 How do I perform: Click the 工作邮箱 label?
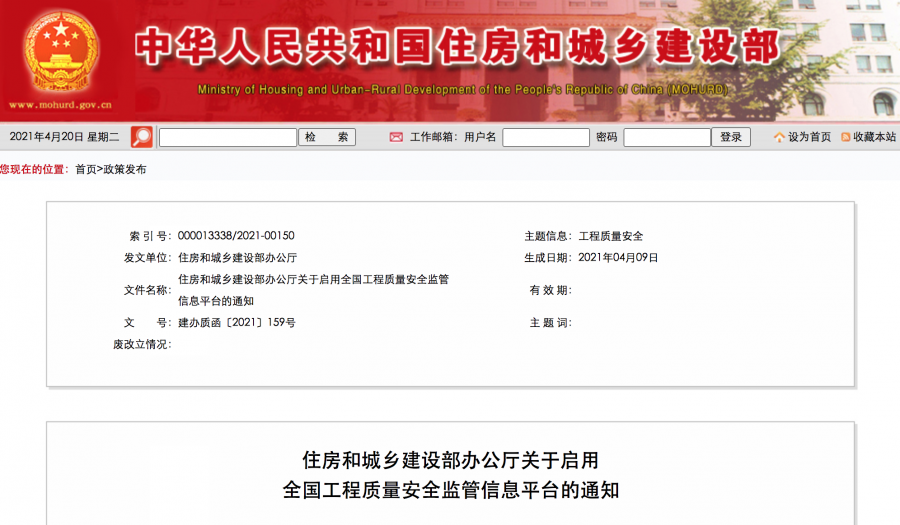(x=433, y=137)
